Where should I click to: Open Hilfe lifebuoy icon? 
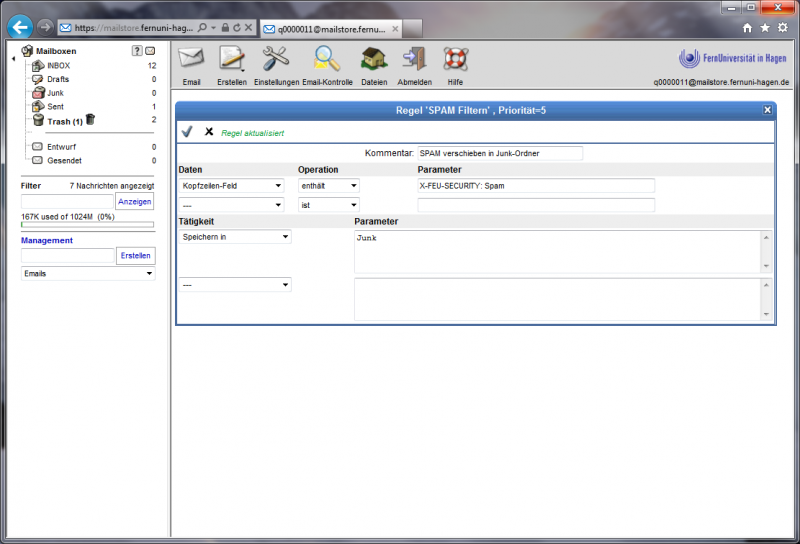click(x=455, y=60)
